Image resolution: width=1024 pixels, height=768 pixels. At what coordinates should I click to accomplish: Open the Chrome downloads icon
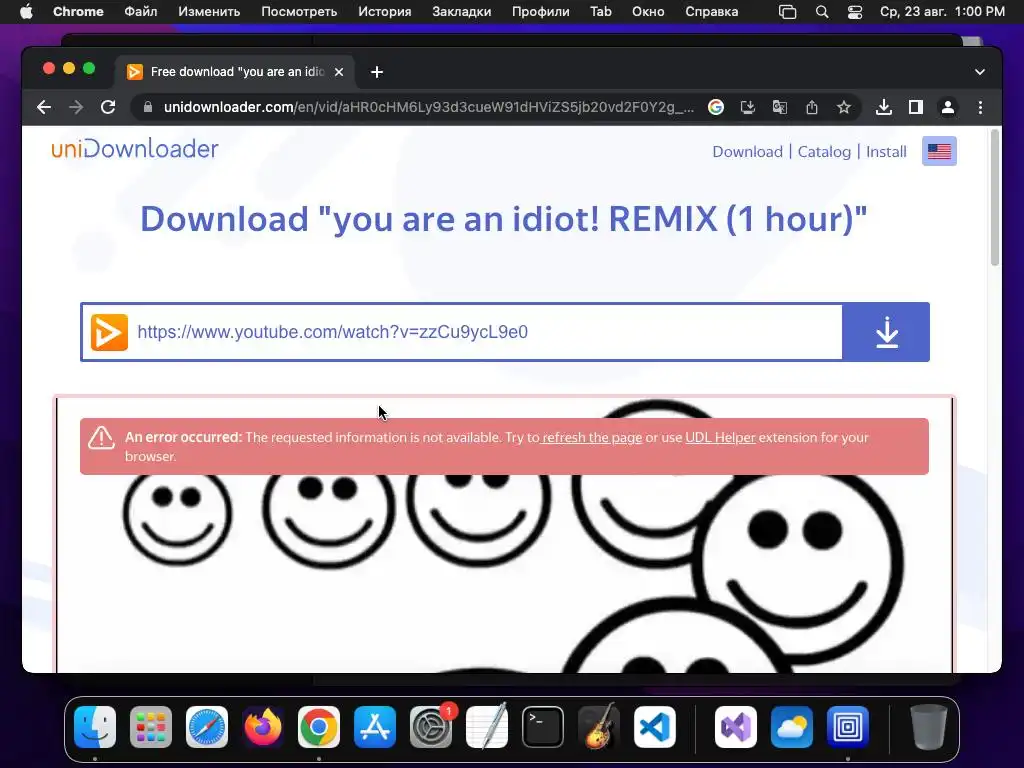[x=884, y=107]
